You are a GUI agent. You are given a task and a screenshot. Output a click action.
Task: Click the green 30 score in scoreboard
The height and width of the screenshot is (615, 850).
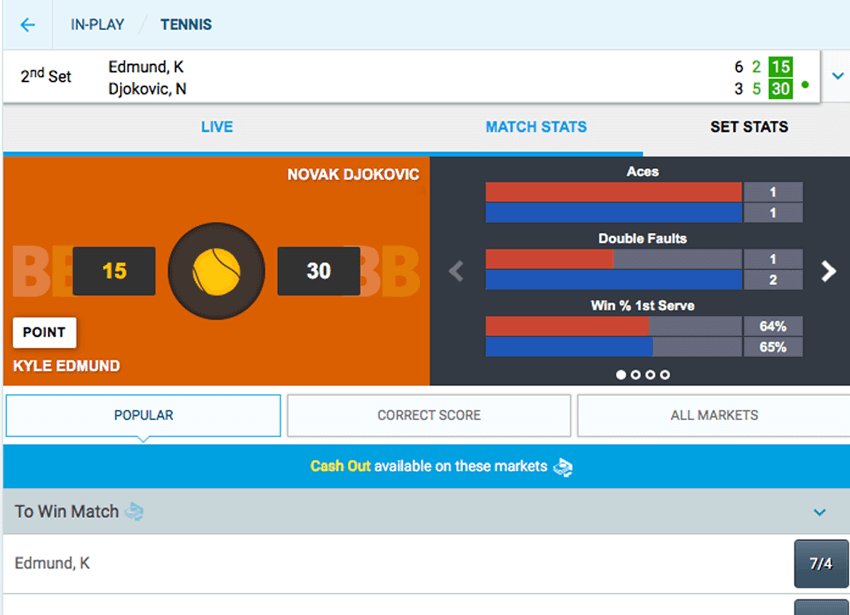click(781, 88)
